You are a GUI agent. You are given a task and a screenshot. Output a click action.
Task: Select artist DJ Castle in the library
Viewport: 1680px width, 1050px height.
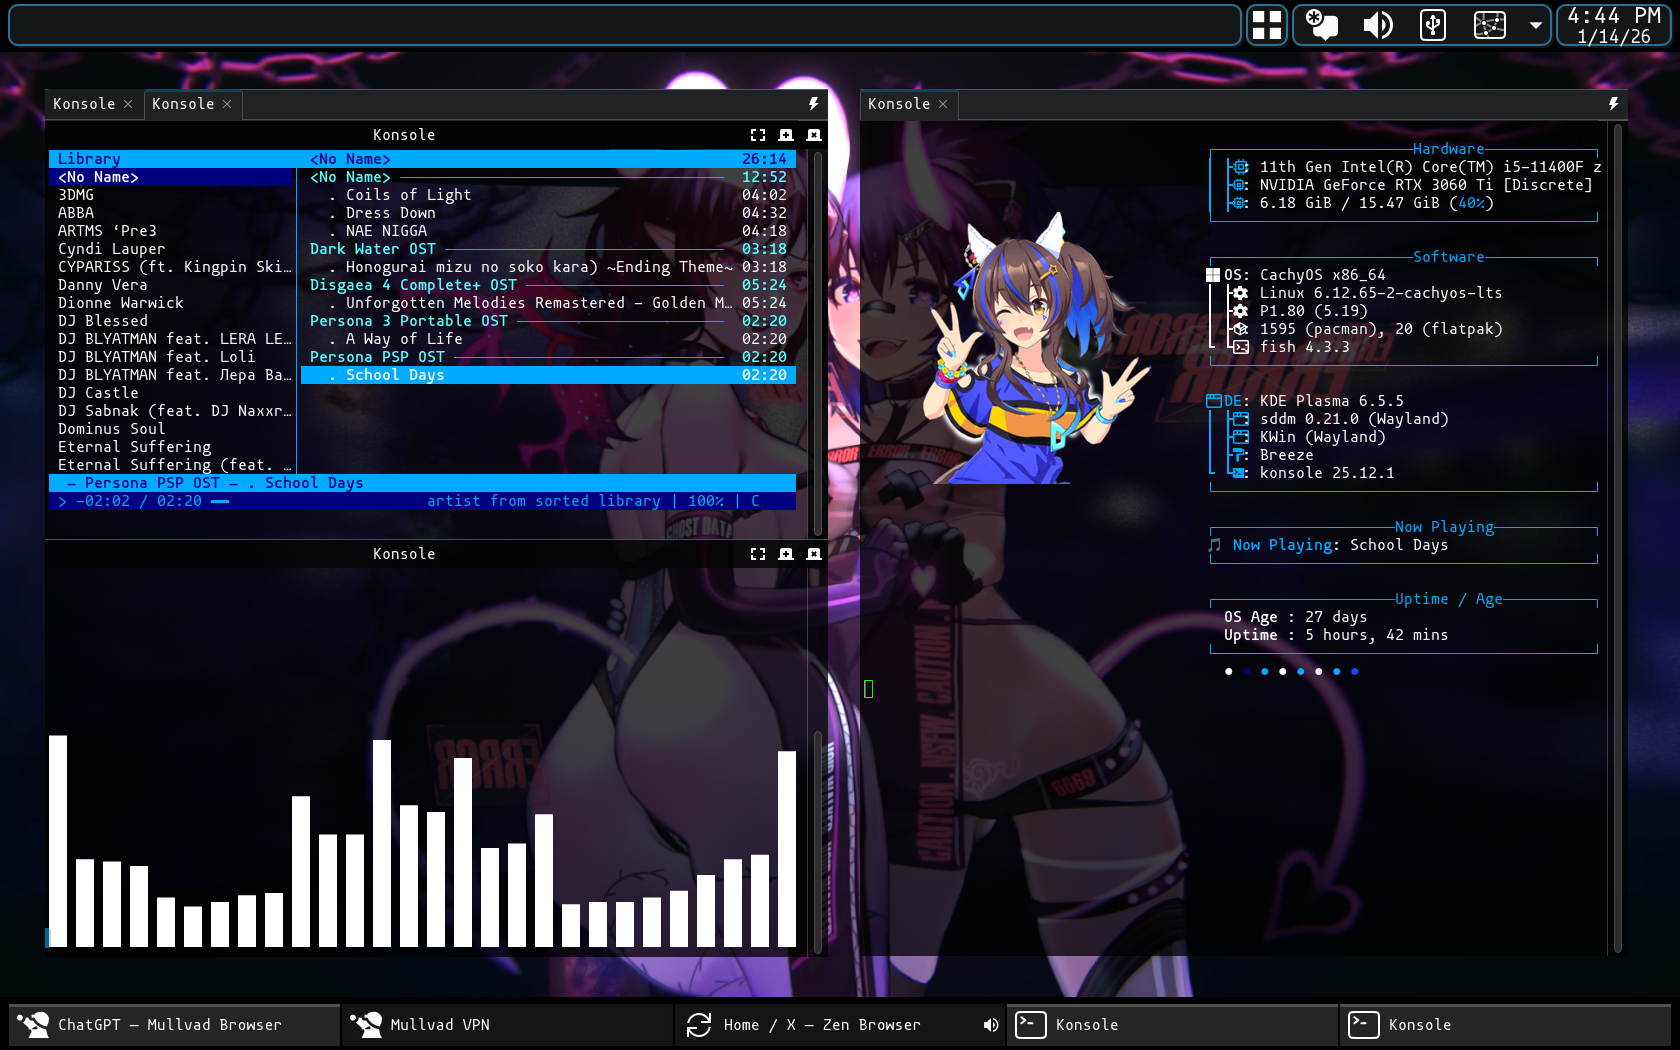point(98,393)
